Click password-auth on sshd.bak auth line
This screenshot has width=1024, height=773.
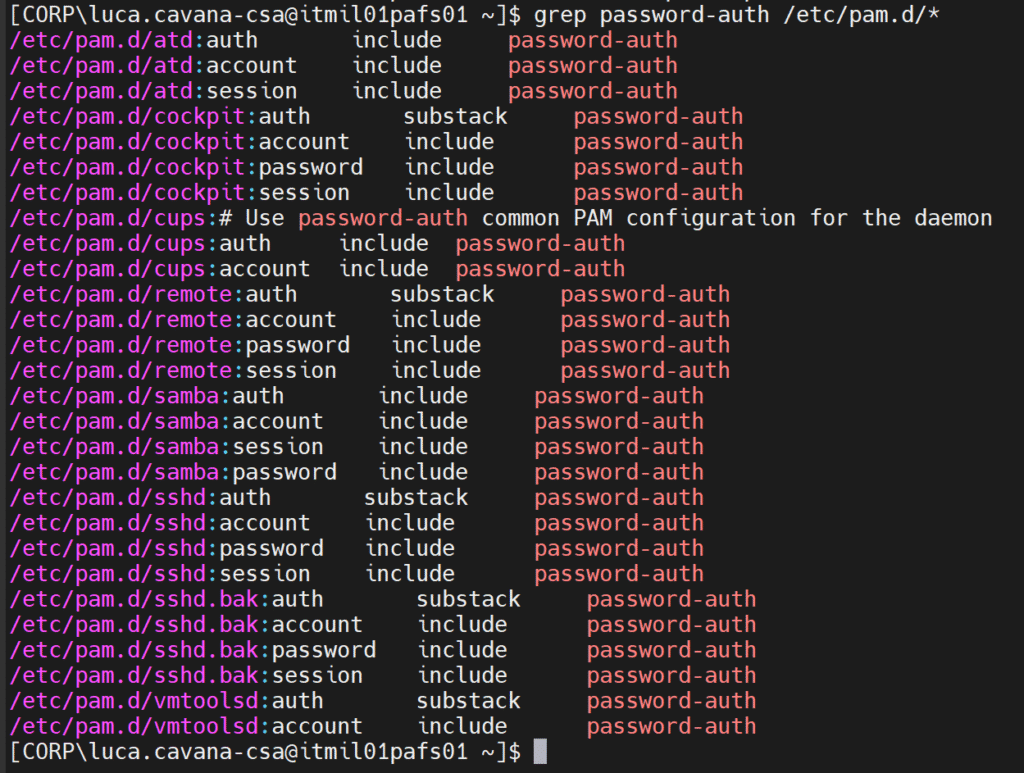671,599
